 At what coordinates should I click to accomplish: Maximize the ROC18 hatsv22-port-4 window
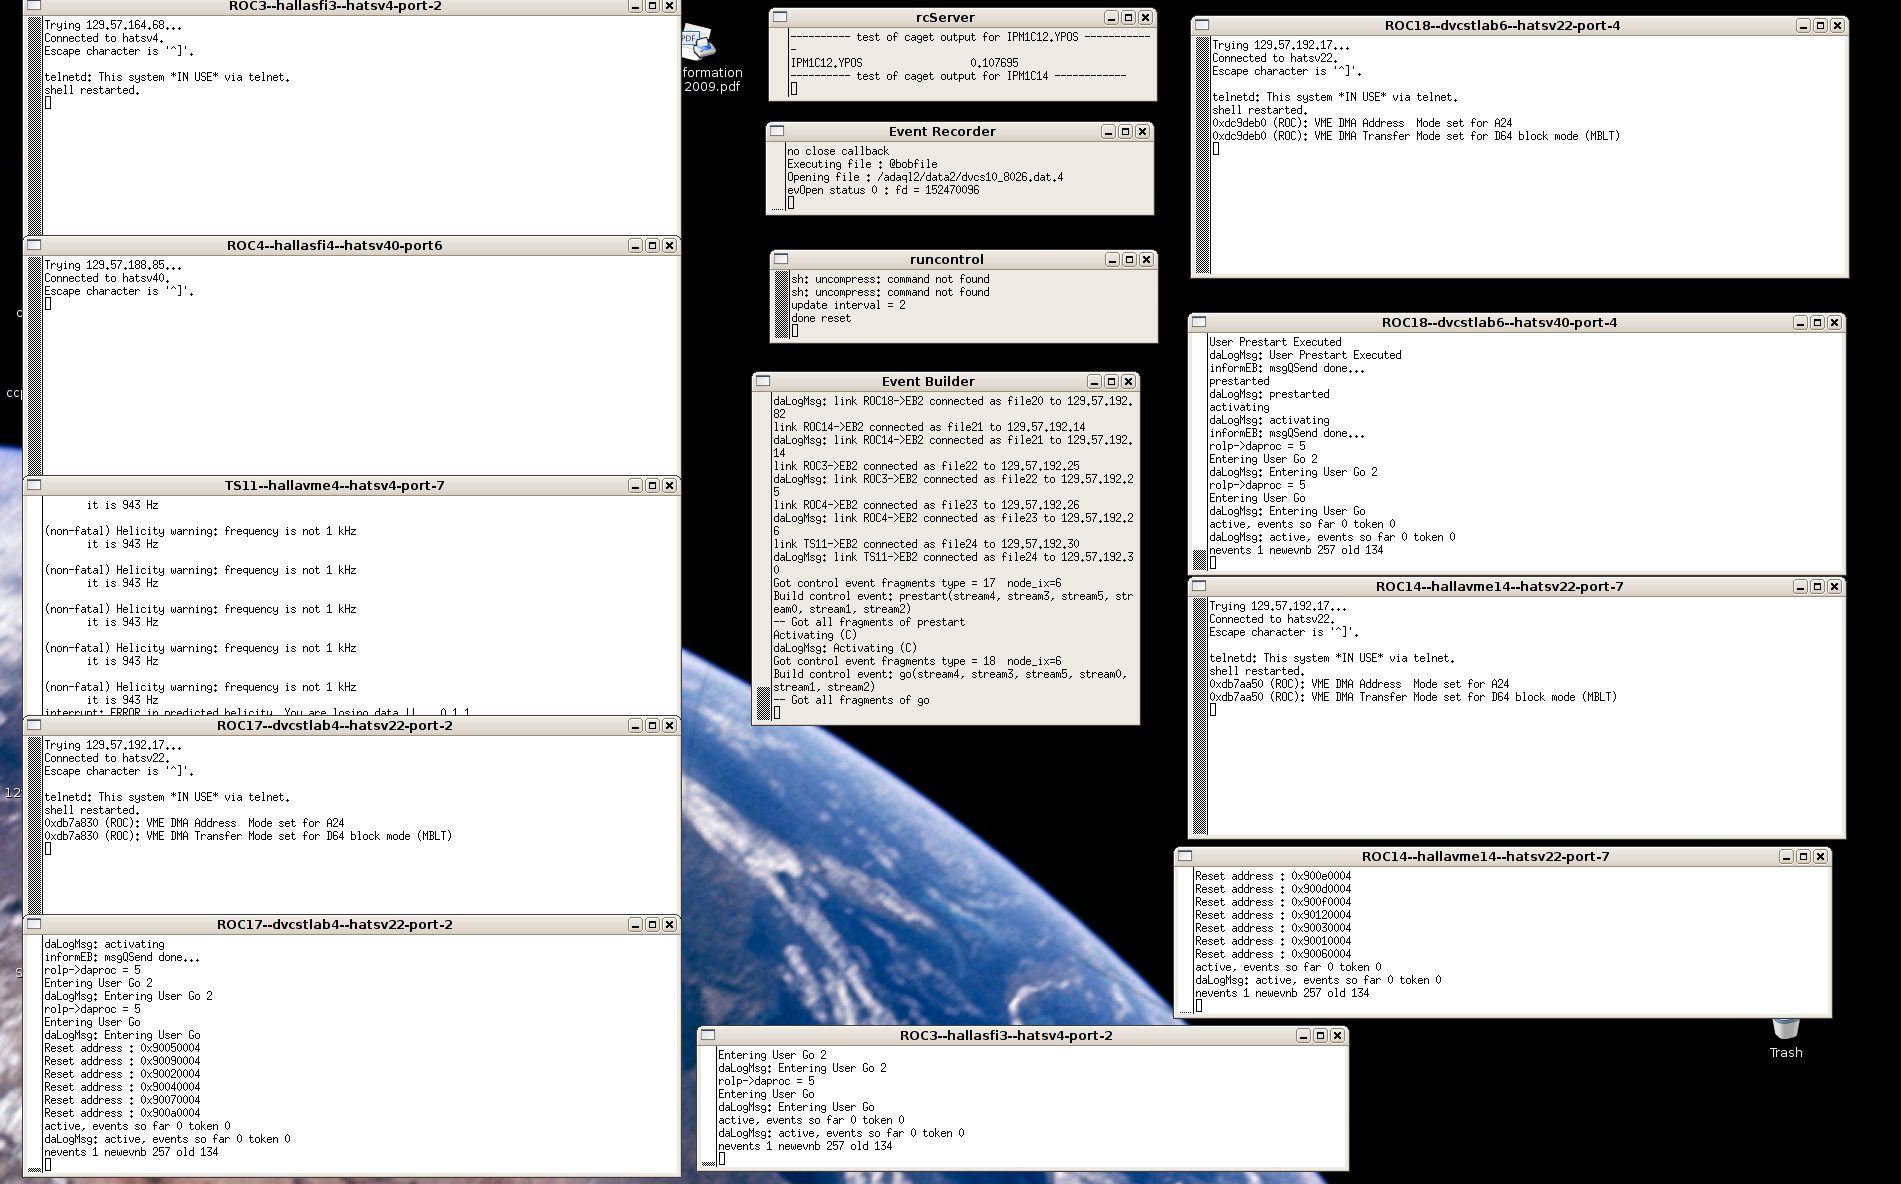click(1820, 25)
